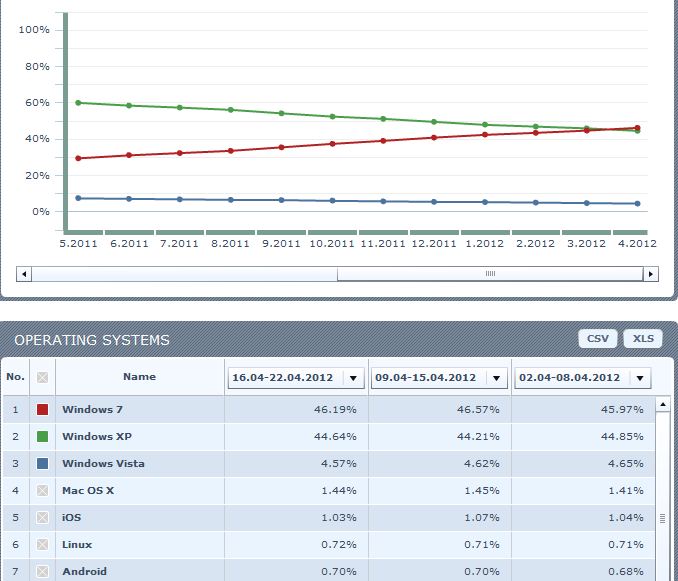Image resolution: width=678 pixels, height=581 pixels.
Task: Click the Name column header
Action: pyautogui.click(x=139, y=377)
